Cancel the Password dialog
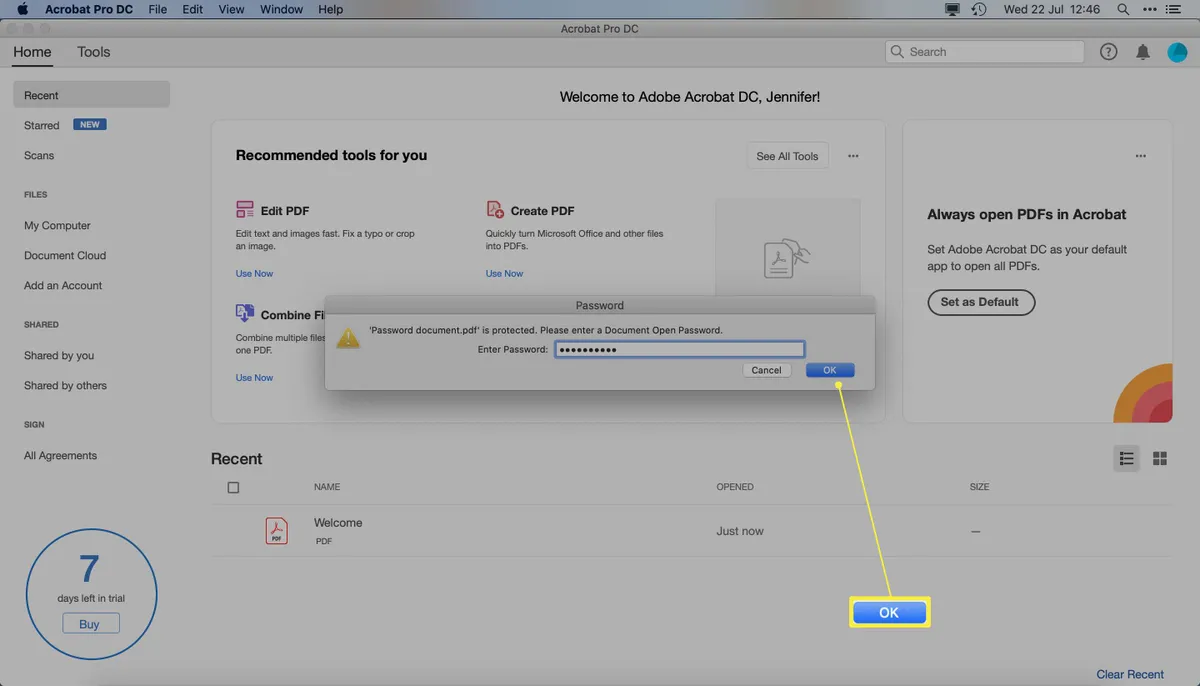Image resolution: width=1200 pixels, height=686 pixels. (766, 370)
